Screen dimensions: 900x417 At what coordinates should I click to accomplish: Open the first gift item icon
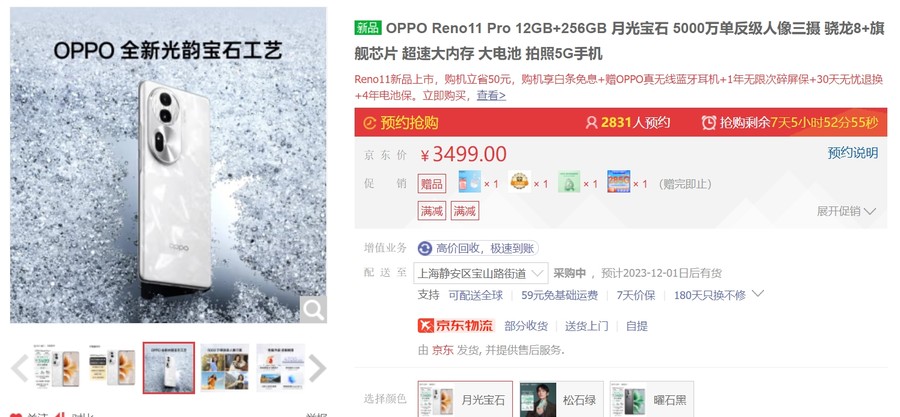[470, 182]
